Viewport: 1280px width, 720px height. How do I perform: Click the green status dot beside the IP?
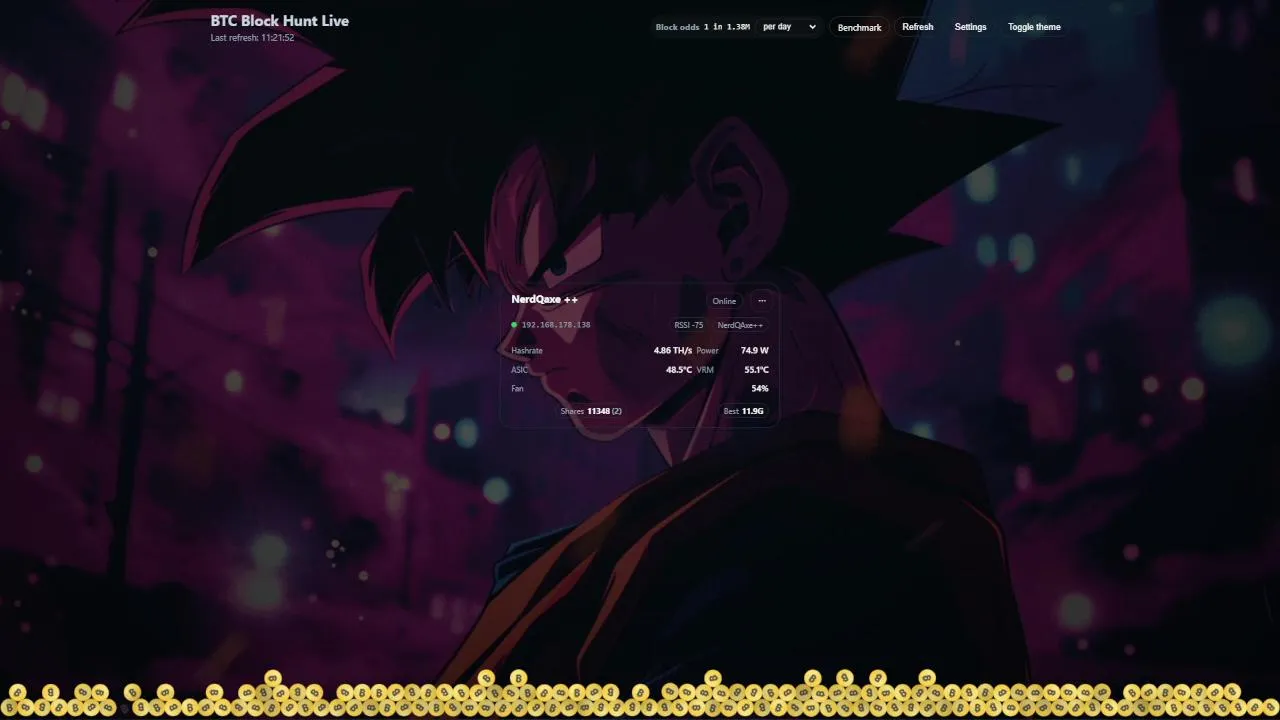[x=514, y=325]
